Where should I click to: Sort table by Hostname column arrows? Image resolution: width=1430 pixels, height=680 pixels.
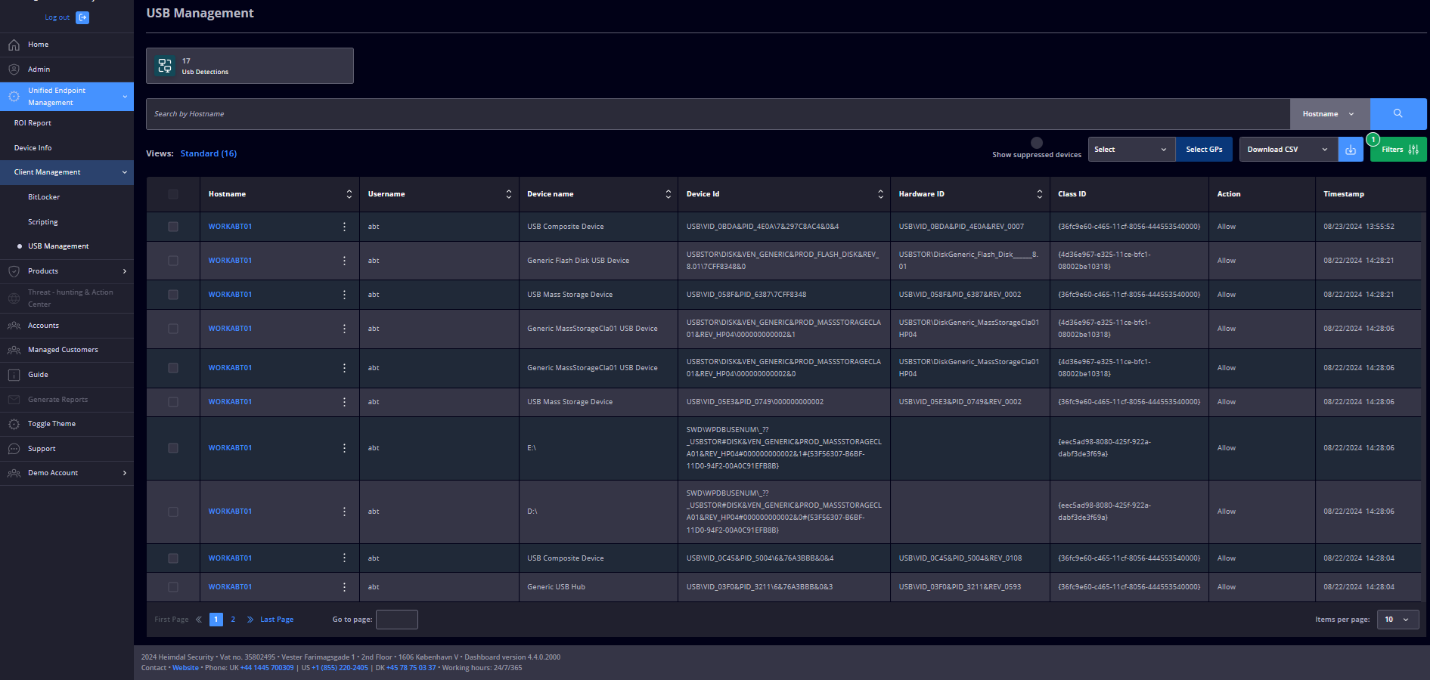coord(349,194)
